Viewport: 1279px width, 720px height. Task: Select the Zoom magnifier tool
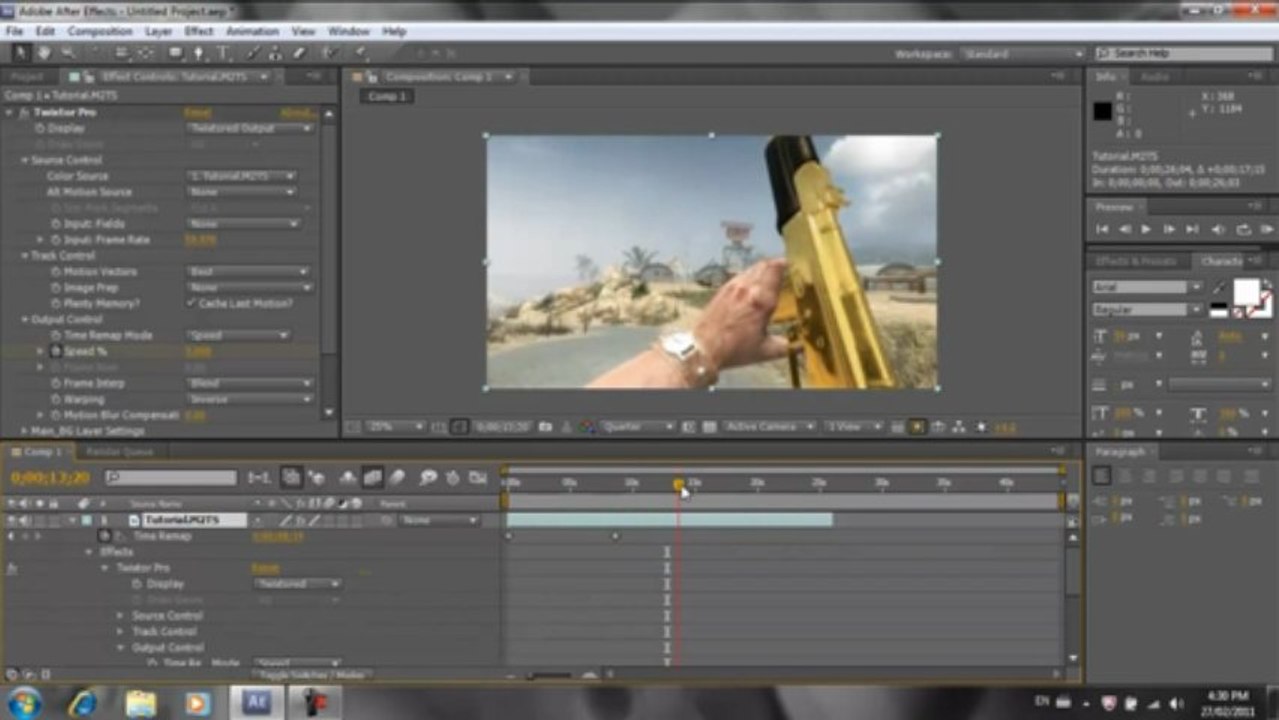(68, 53)
